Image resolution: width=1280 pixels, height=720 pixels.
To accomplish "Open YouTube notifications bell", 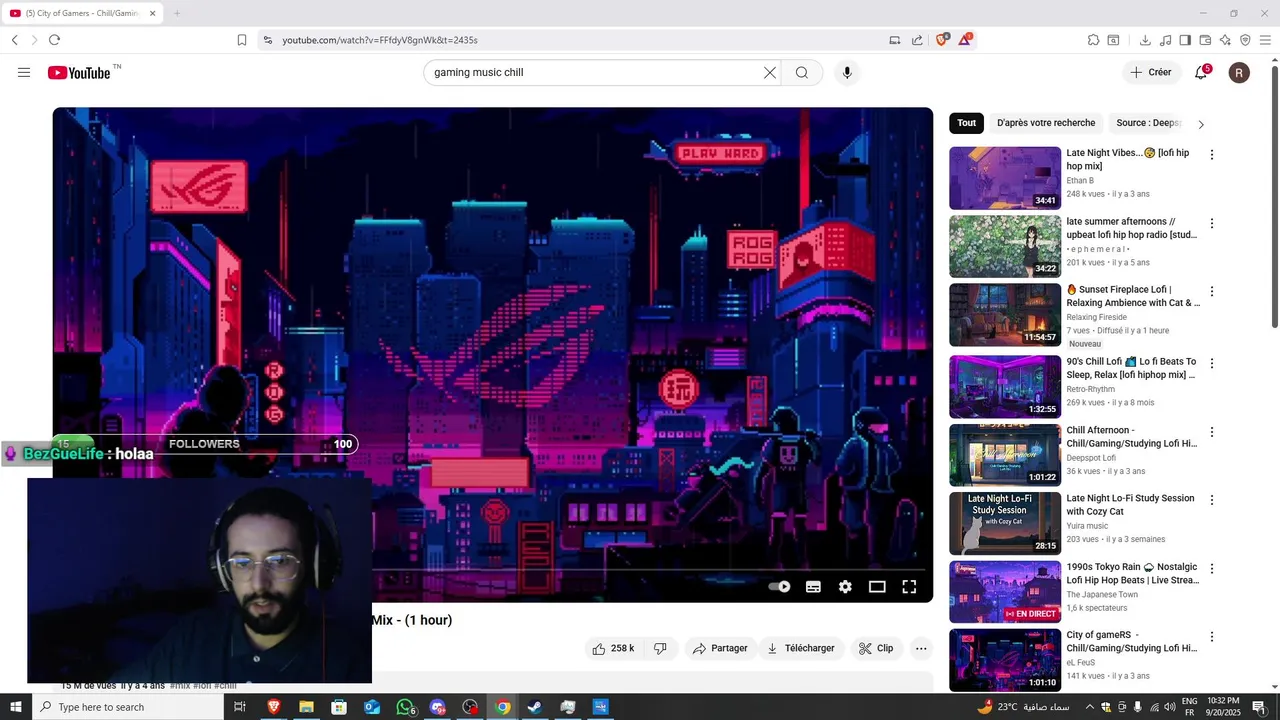I will tap(1202, 72).
